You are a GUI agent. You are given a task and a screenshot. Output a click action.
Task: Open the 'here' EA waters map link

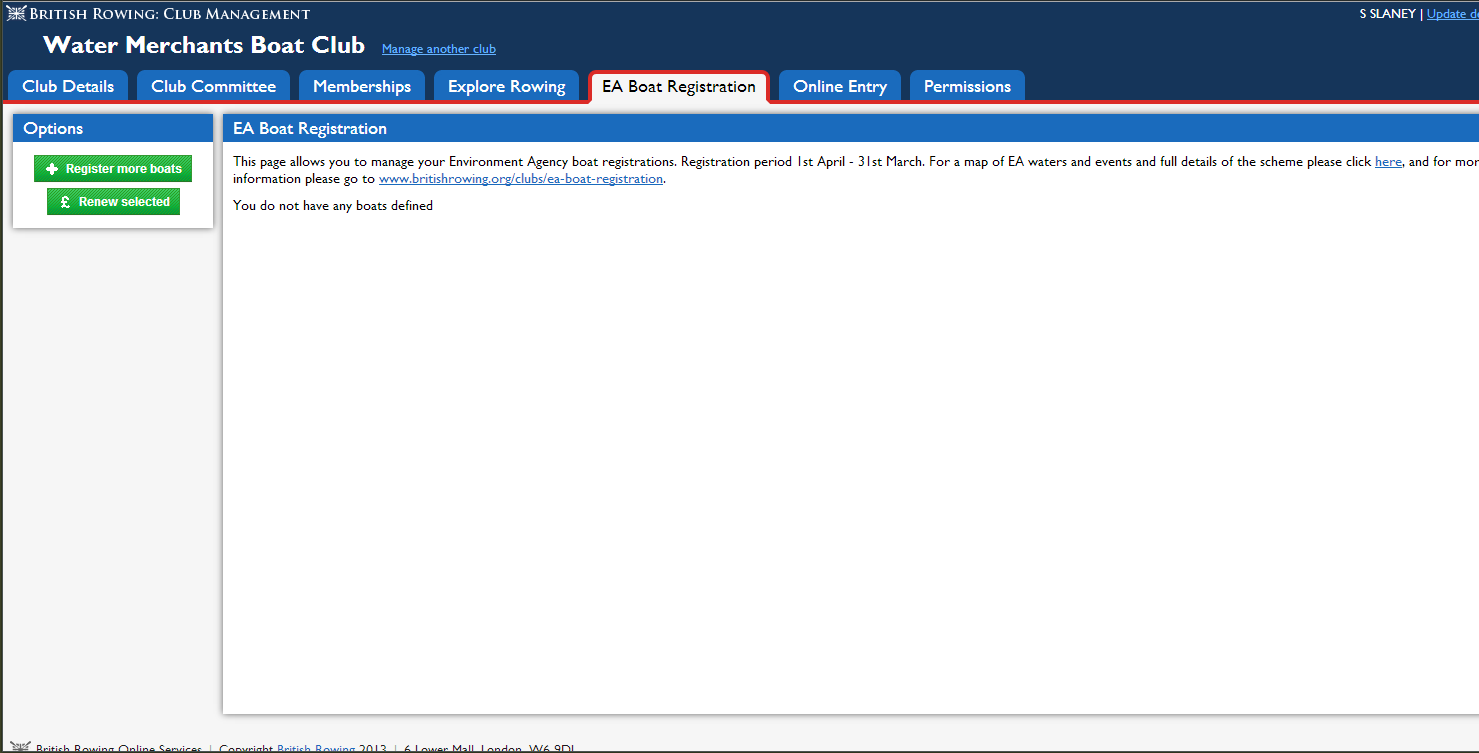point(1388,162)
